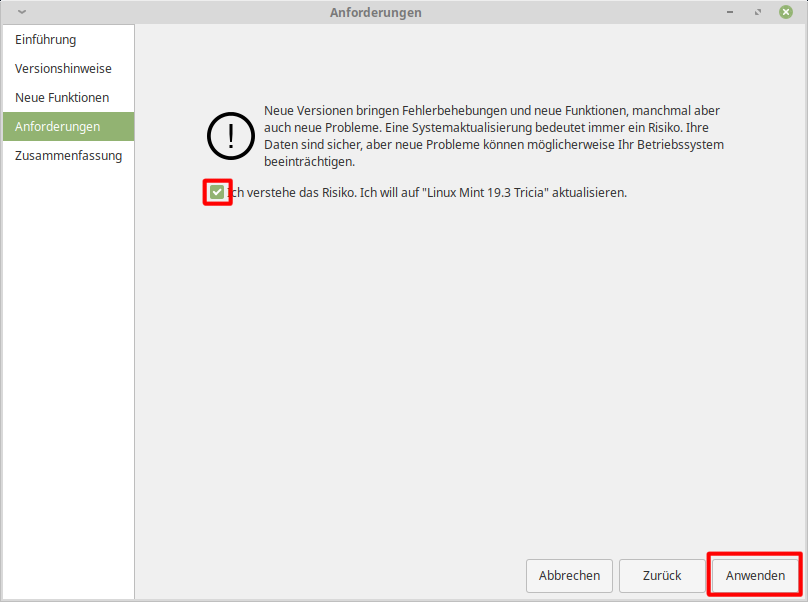This screenshot has width=808, height=602.
Task: Uncheck the risk acknowledgement checkbox
Action: (217, 192)
